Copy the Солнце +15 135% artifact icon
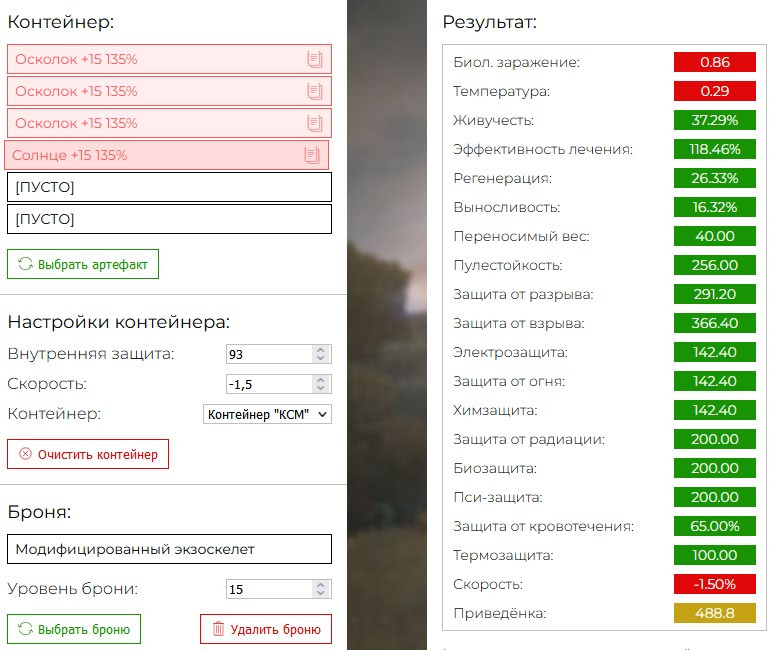774x650 pixels. [311, 155]
